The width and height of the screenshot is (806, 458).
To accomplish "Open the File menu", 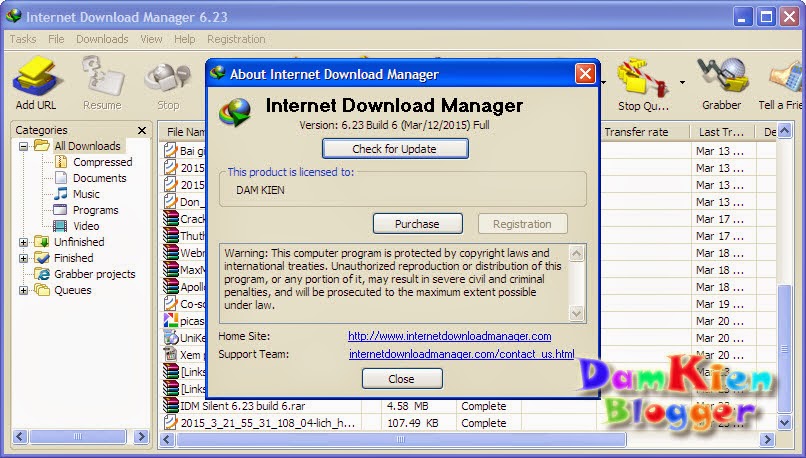I will tap(56, 39).
